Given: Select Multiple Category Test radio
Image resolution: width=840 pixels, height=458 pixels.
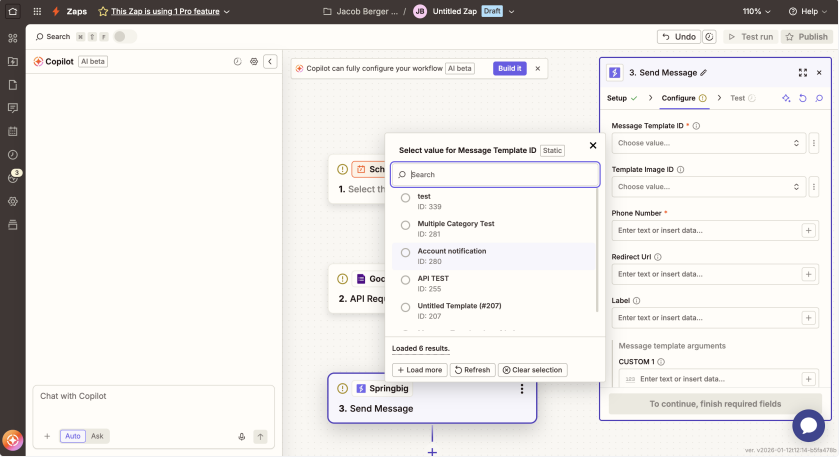Looking at the screenshot, I should coord(406,226).
